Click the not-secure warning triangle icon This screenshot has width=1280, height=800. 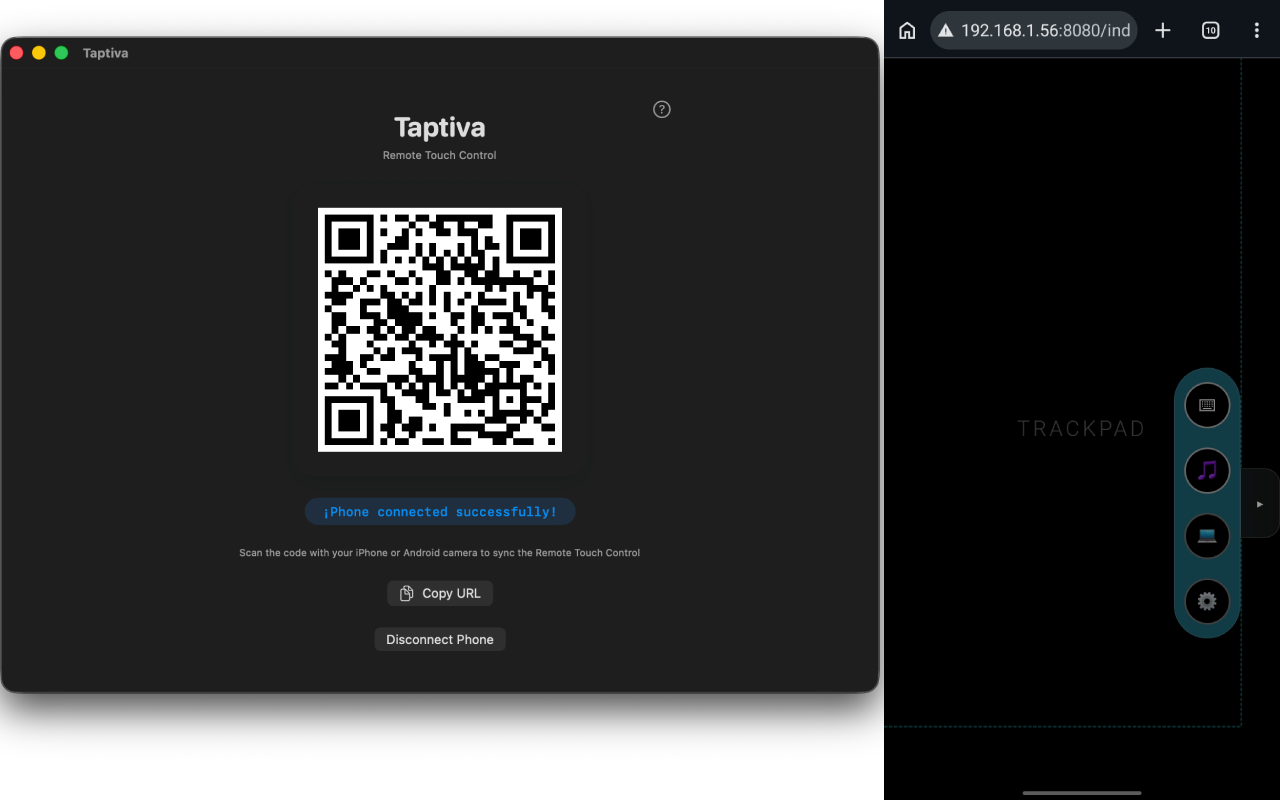(945, 30)
